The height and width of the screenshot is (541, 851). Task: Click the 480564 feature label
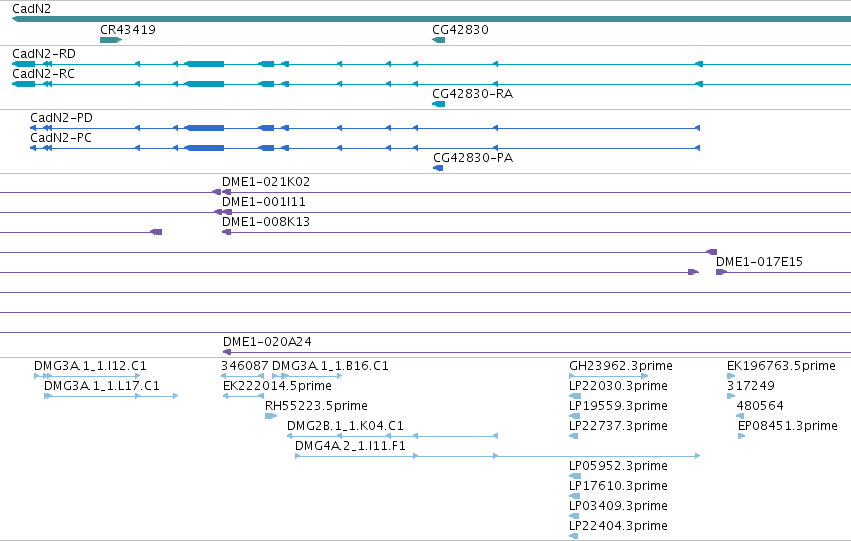click(760, 405)
